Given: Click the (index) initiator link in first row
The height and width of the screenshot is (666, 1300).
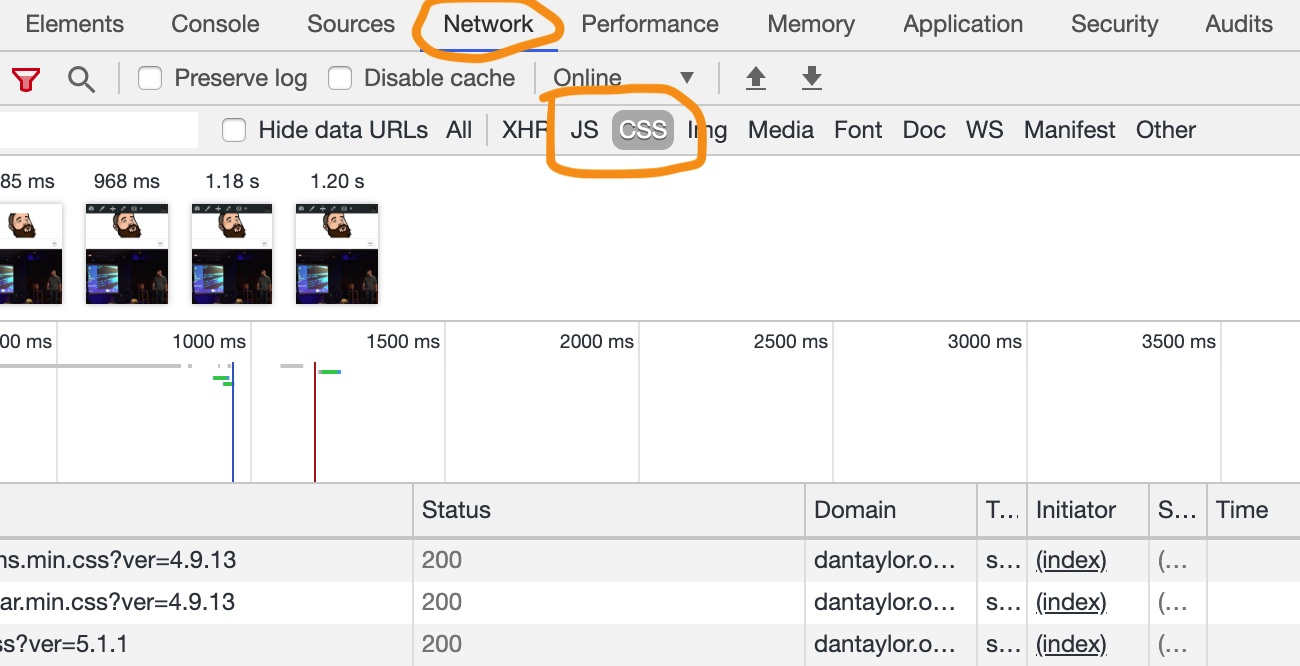Looking at the screenshot, I should click(1071, 560).
